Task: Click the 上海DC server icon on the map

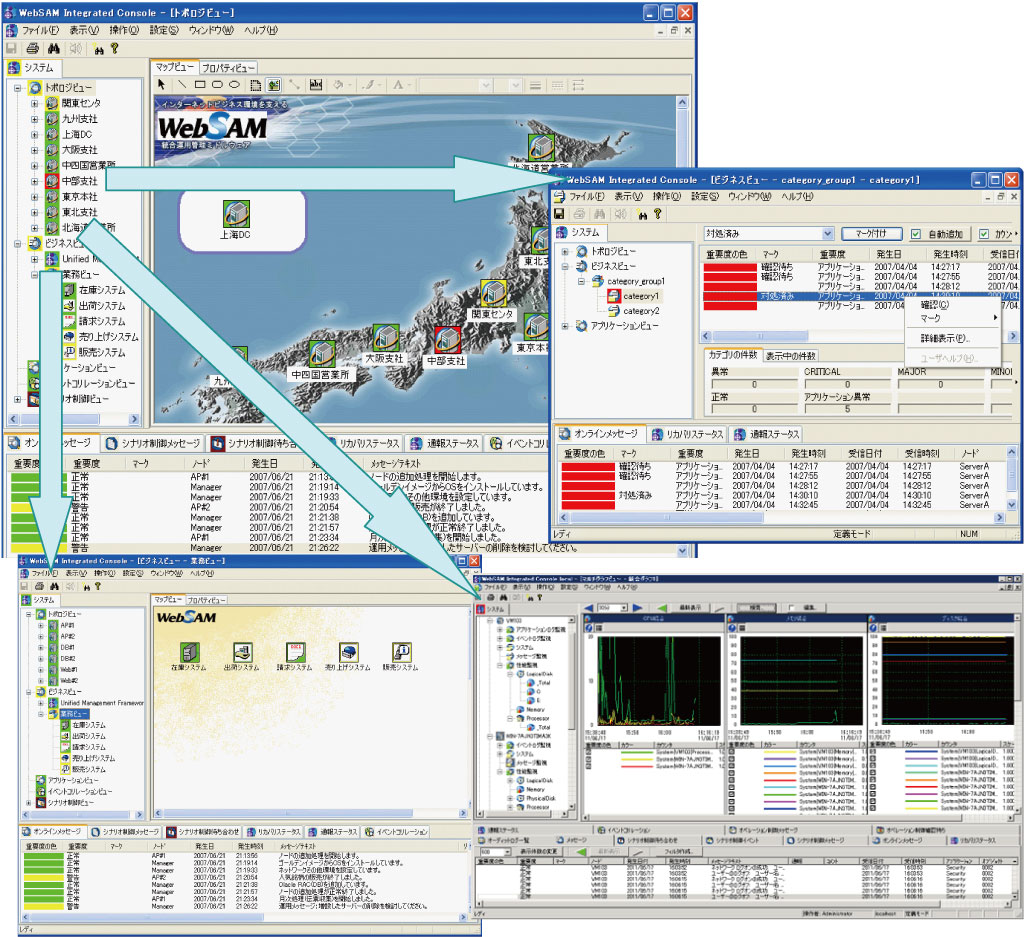Action: [x=235, y=213]
